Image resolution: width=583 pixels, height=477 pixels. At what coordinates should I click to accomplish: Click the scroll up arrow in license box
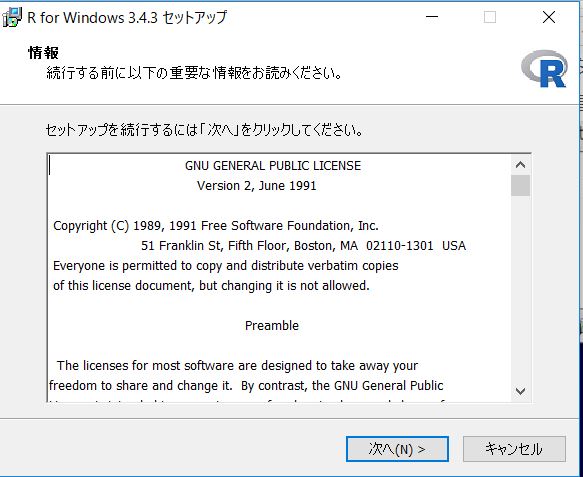click(x=520, y=165)
